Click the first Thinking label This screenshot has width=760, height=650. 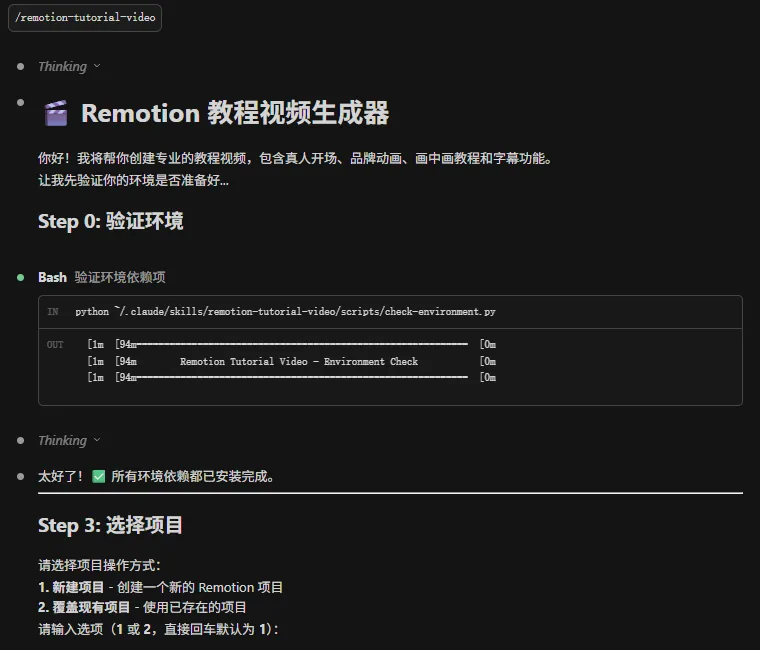coord(63,66)
